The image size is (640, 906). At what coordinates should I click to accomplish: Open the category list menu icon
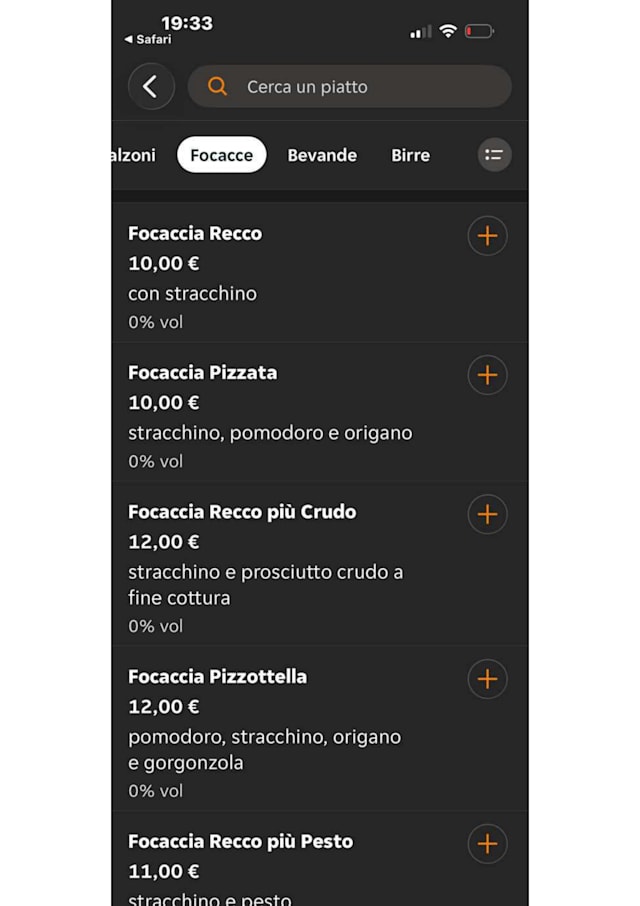tap(493, 155)
